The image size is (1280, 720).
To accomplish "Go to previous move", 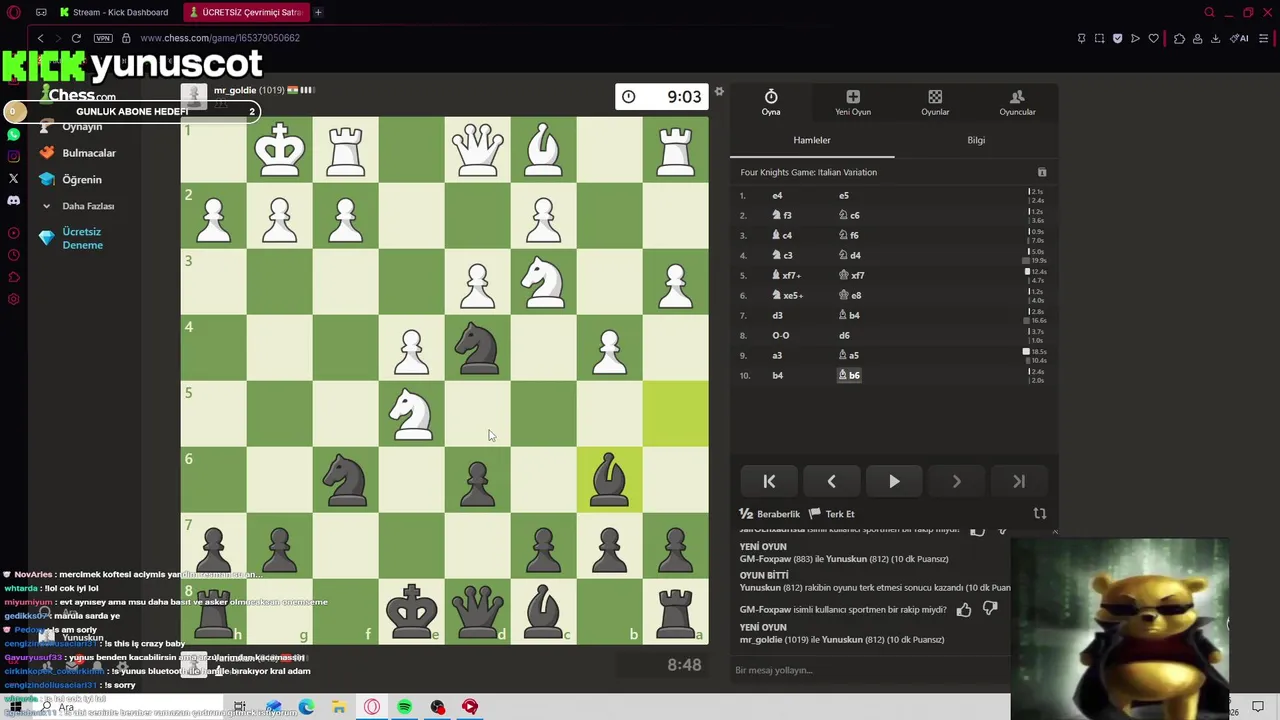I will click(831, 481).
